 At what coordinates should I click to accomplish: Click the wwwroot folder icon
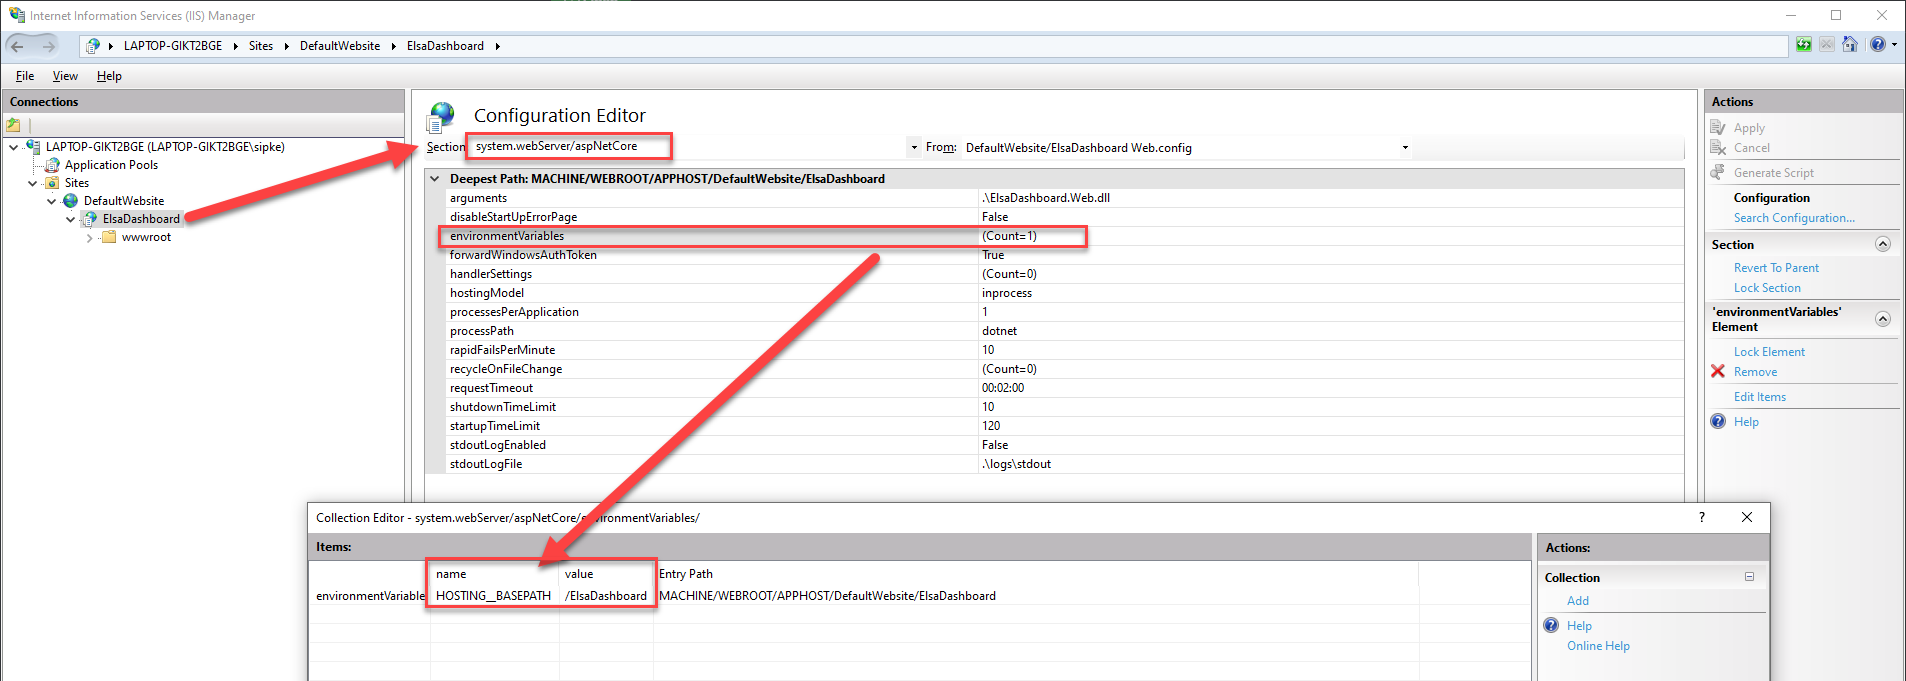click(x=109, y=237)
